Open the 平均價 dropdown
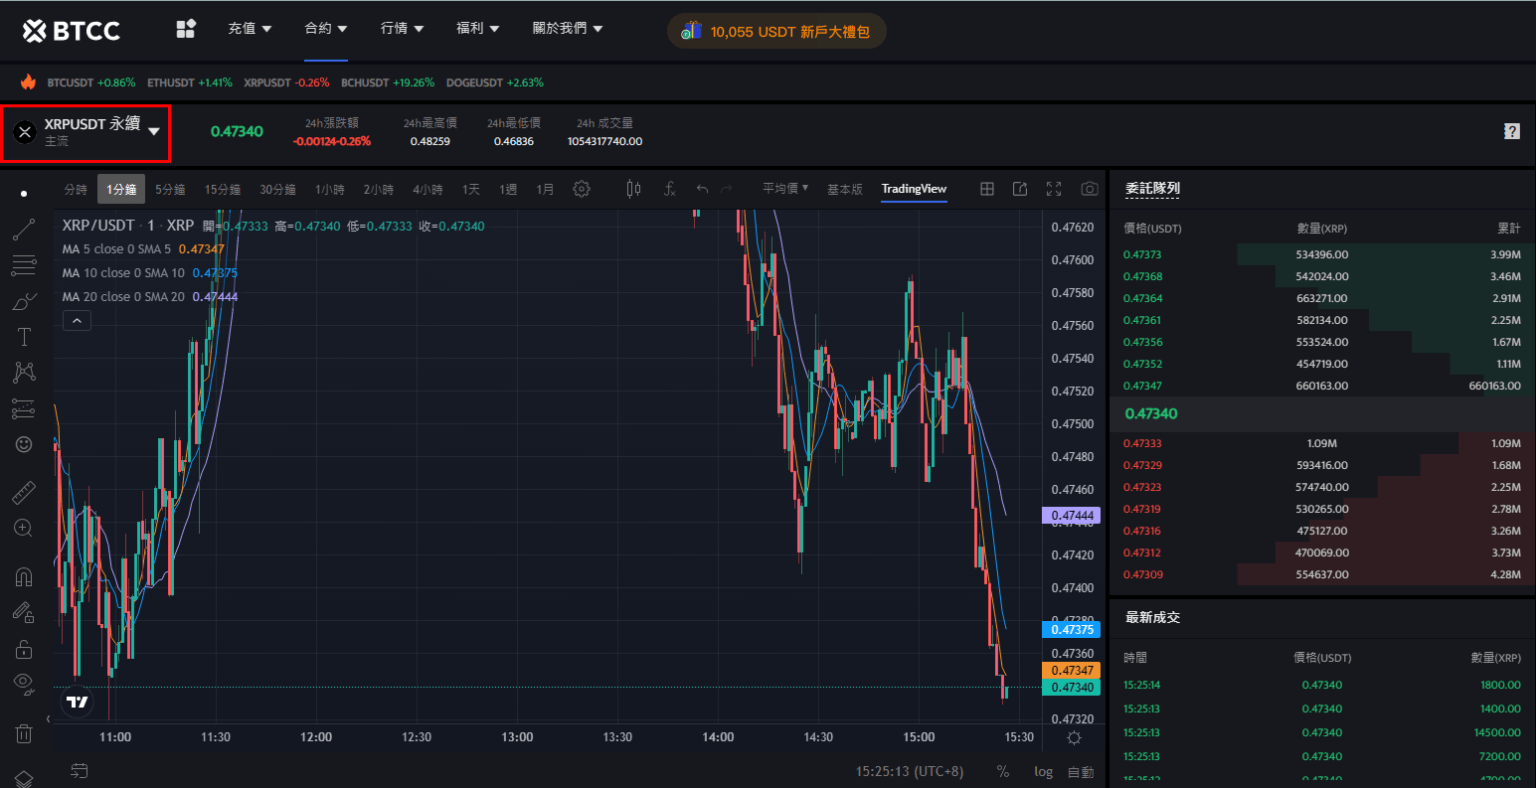The width and height of the screenshot is (1536, 788). coord(784,188)
